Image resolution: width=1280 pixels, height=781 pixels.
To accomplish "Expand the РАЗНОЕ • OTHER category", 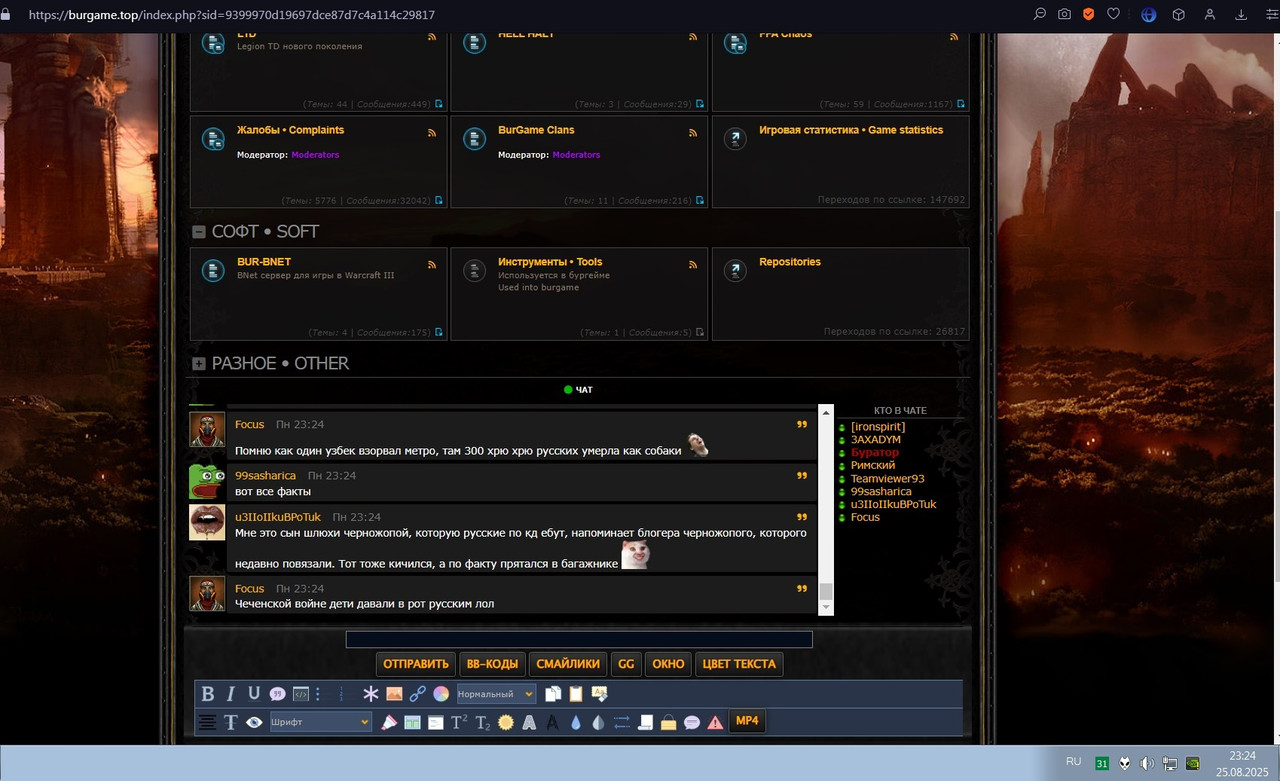I will pos(199,364).
